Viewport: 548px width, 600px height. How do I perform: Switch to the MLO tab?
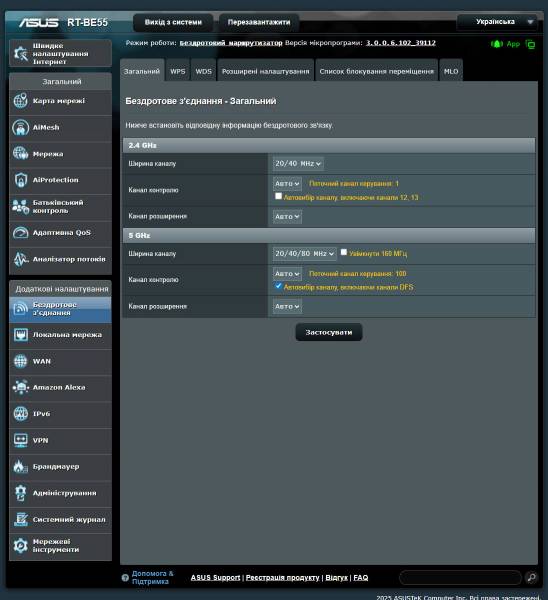(451, 71)
